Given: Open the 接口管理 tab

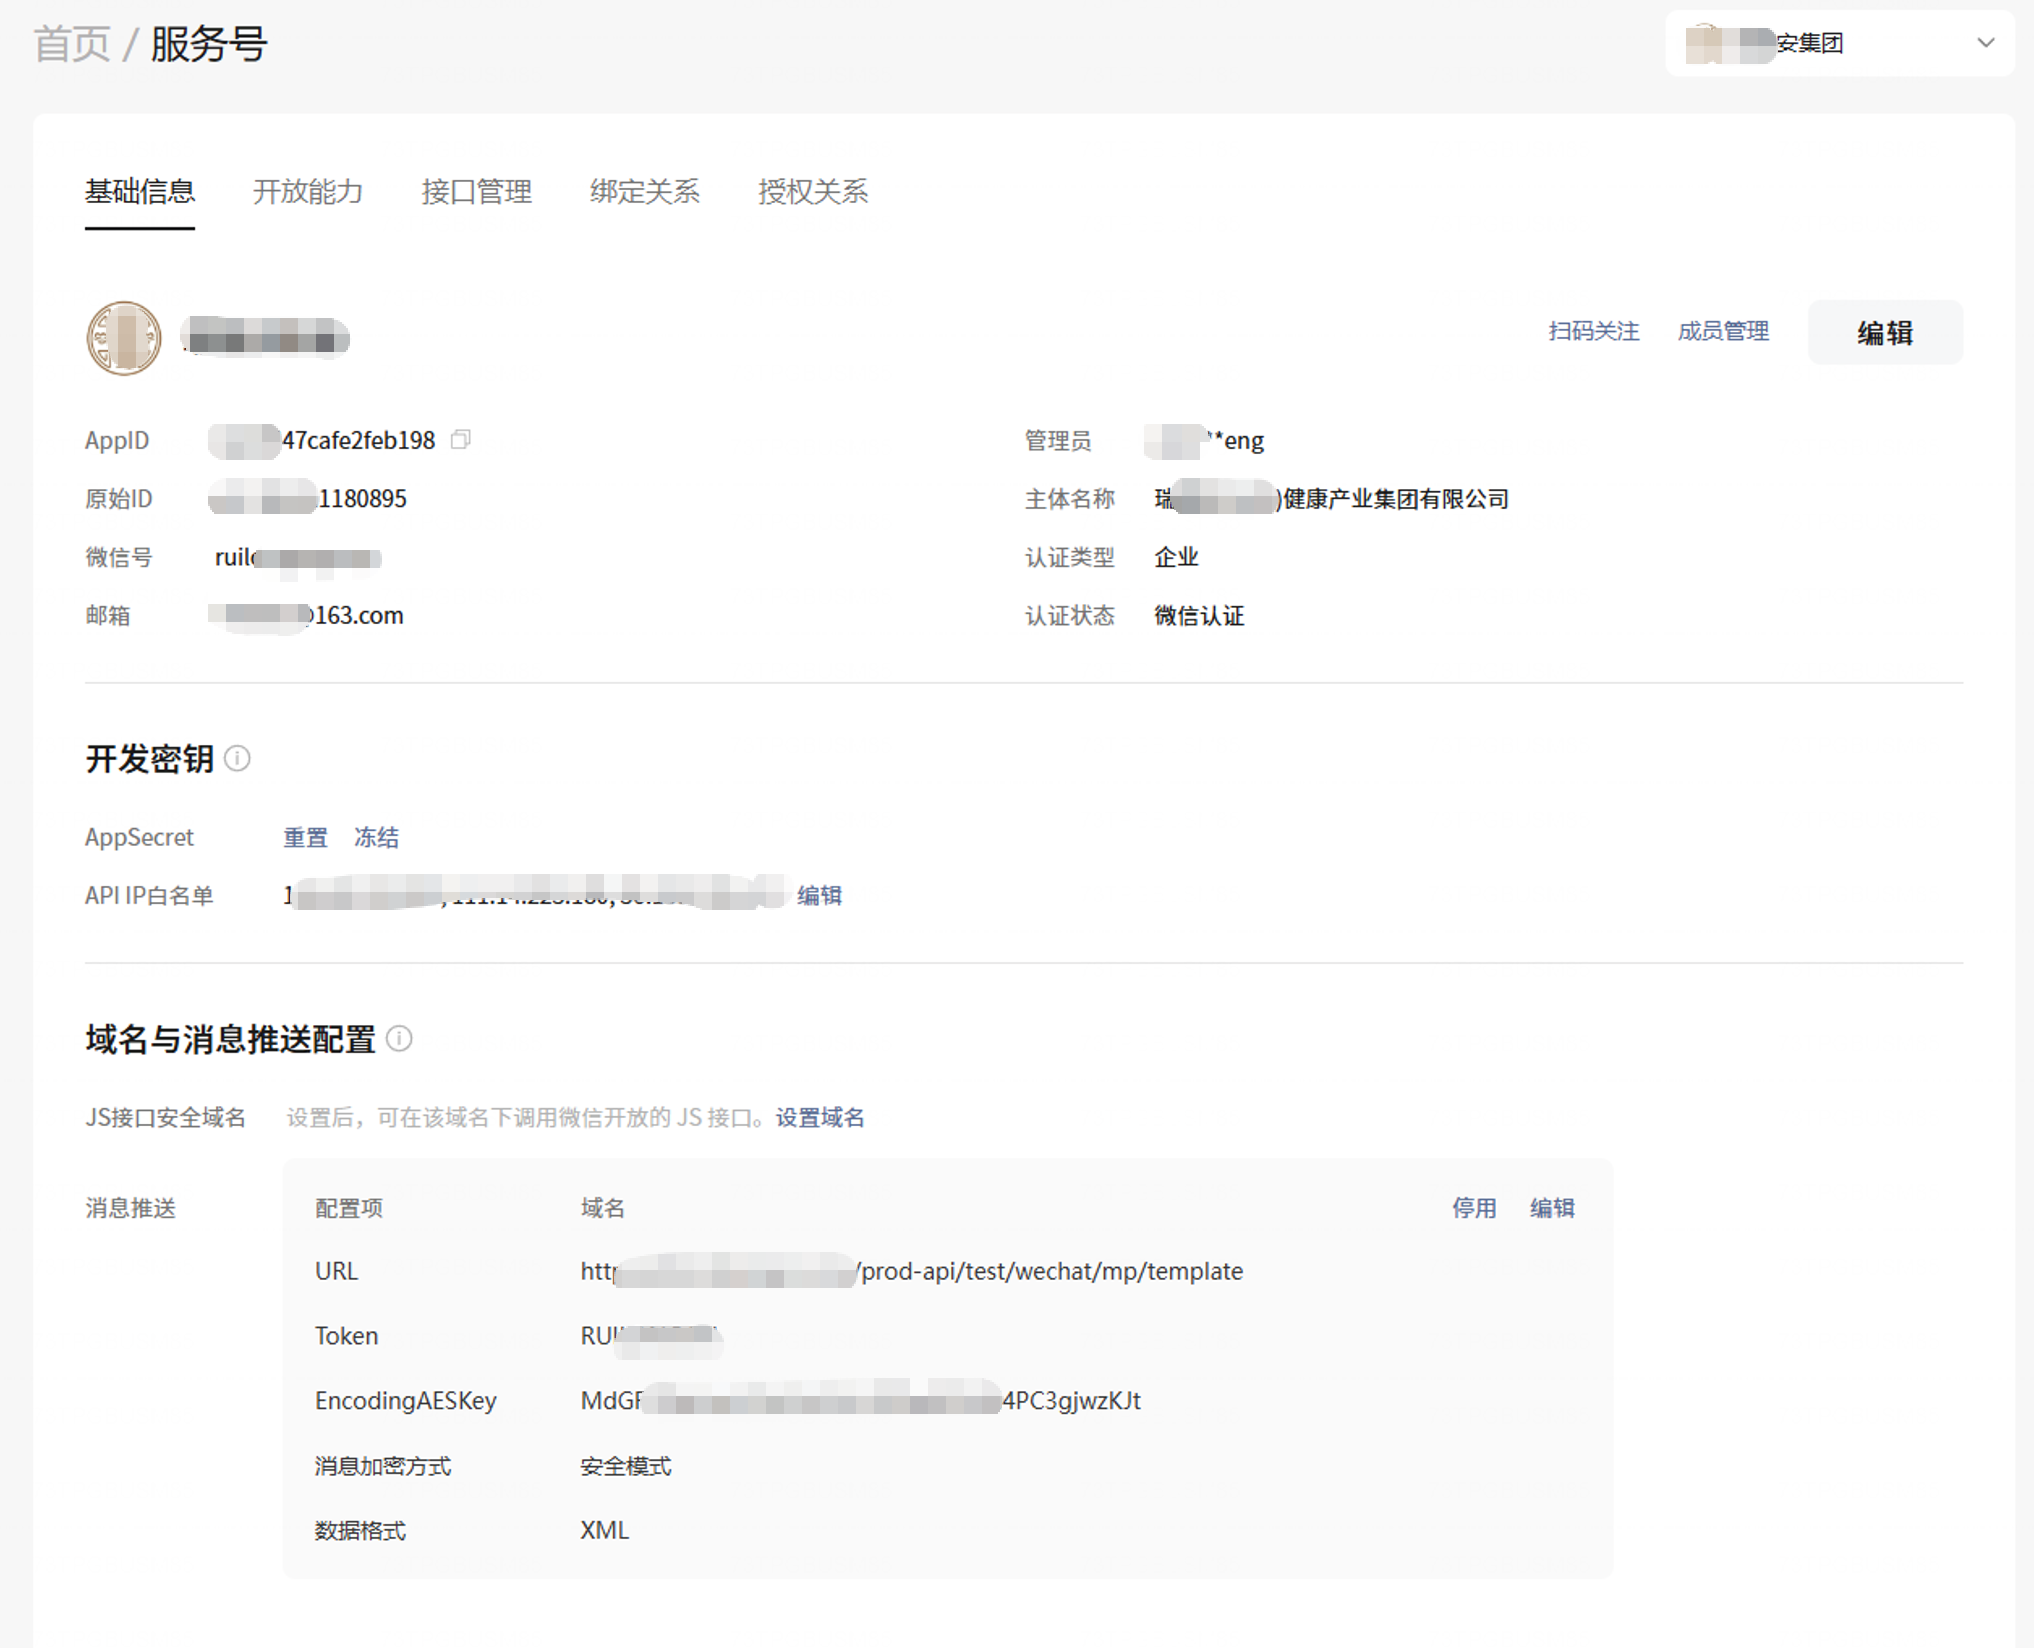Looking at the screenshot, I should click(x=476, y=191).
